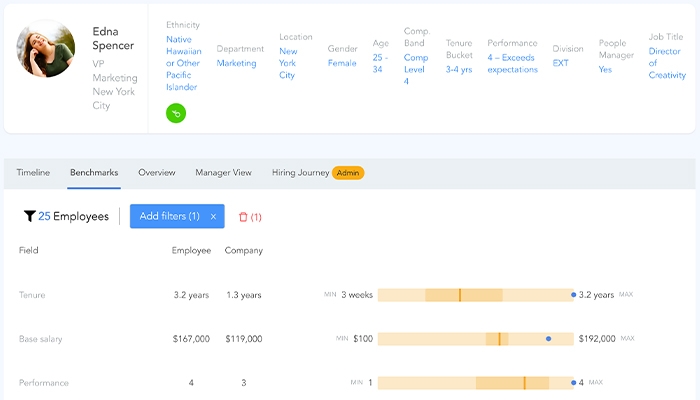Click the blue dot on Performance range bar
Screen dimensions: 700x400
coord(573,382)
